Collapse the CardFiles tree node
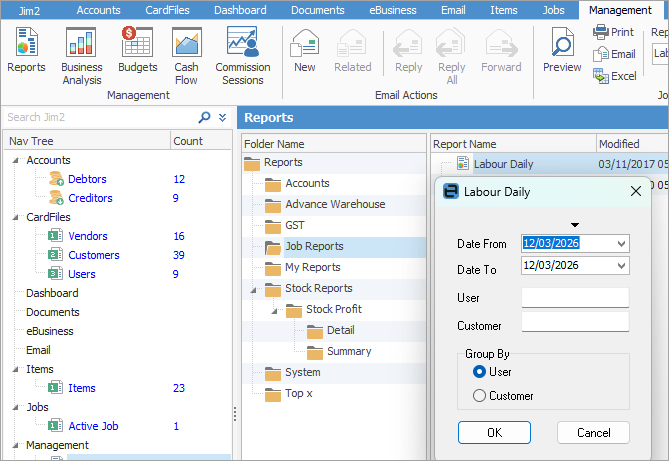Viewport: 669px width, 461px height. (15, 217)
